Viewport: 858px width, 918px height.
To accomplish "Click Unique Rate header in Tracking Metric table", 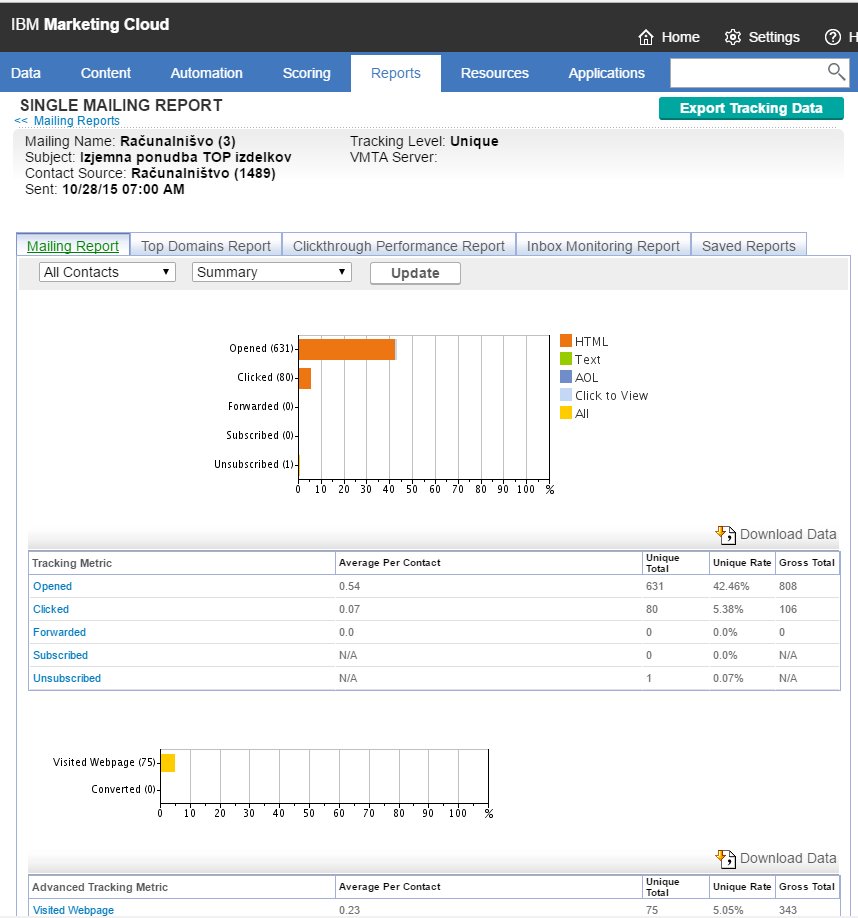I will coord(742,563).
